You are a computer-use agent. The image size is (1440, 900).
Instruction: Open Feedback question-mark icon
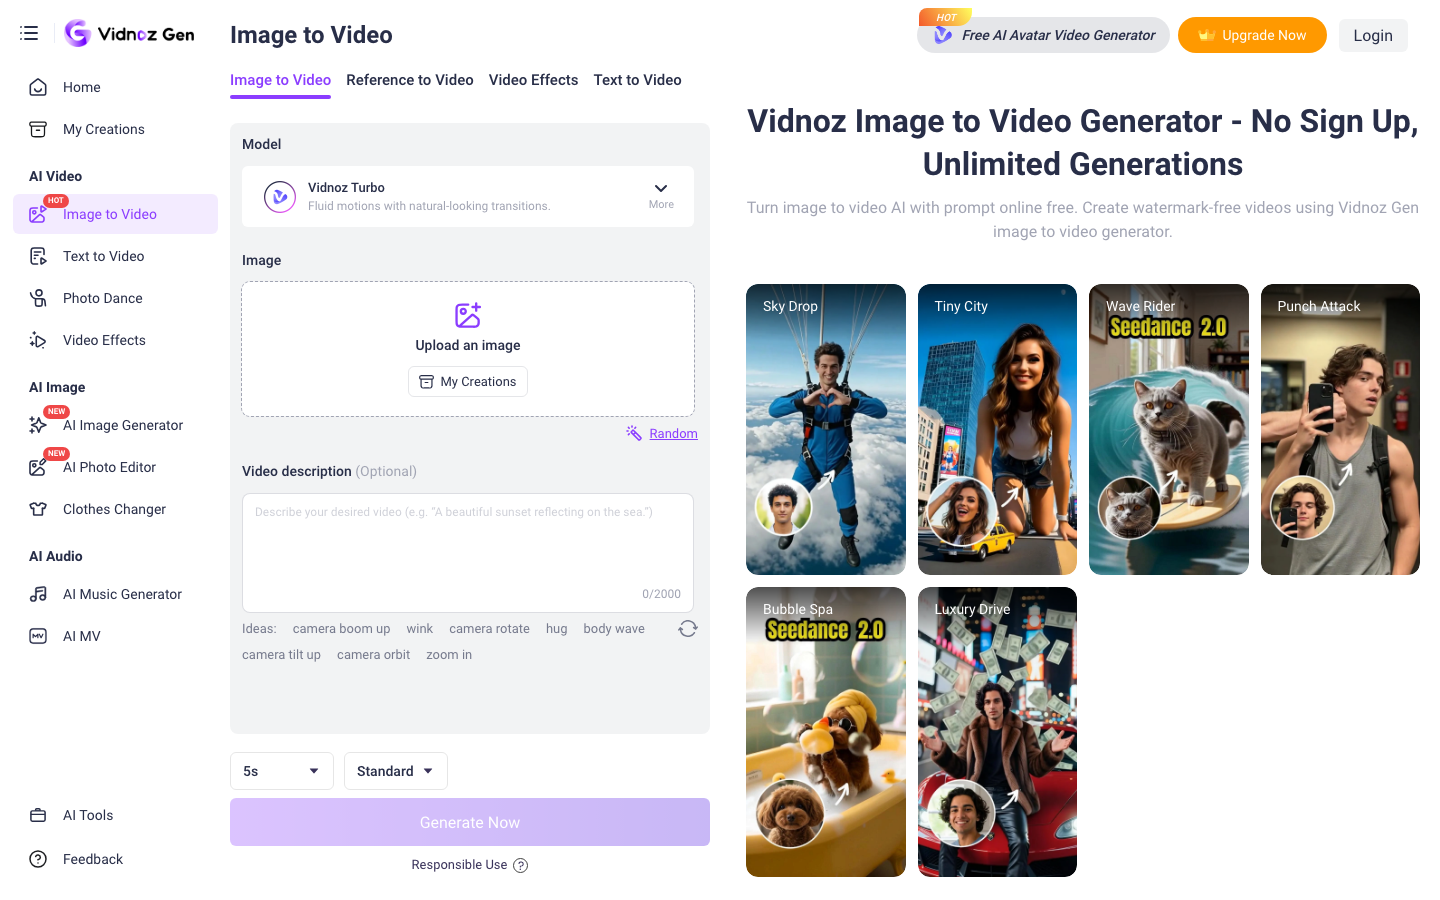pyautogui.click(x=38, y=859)
